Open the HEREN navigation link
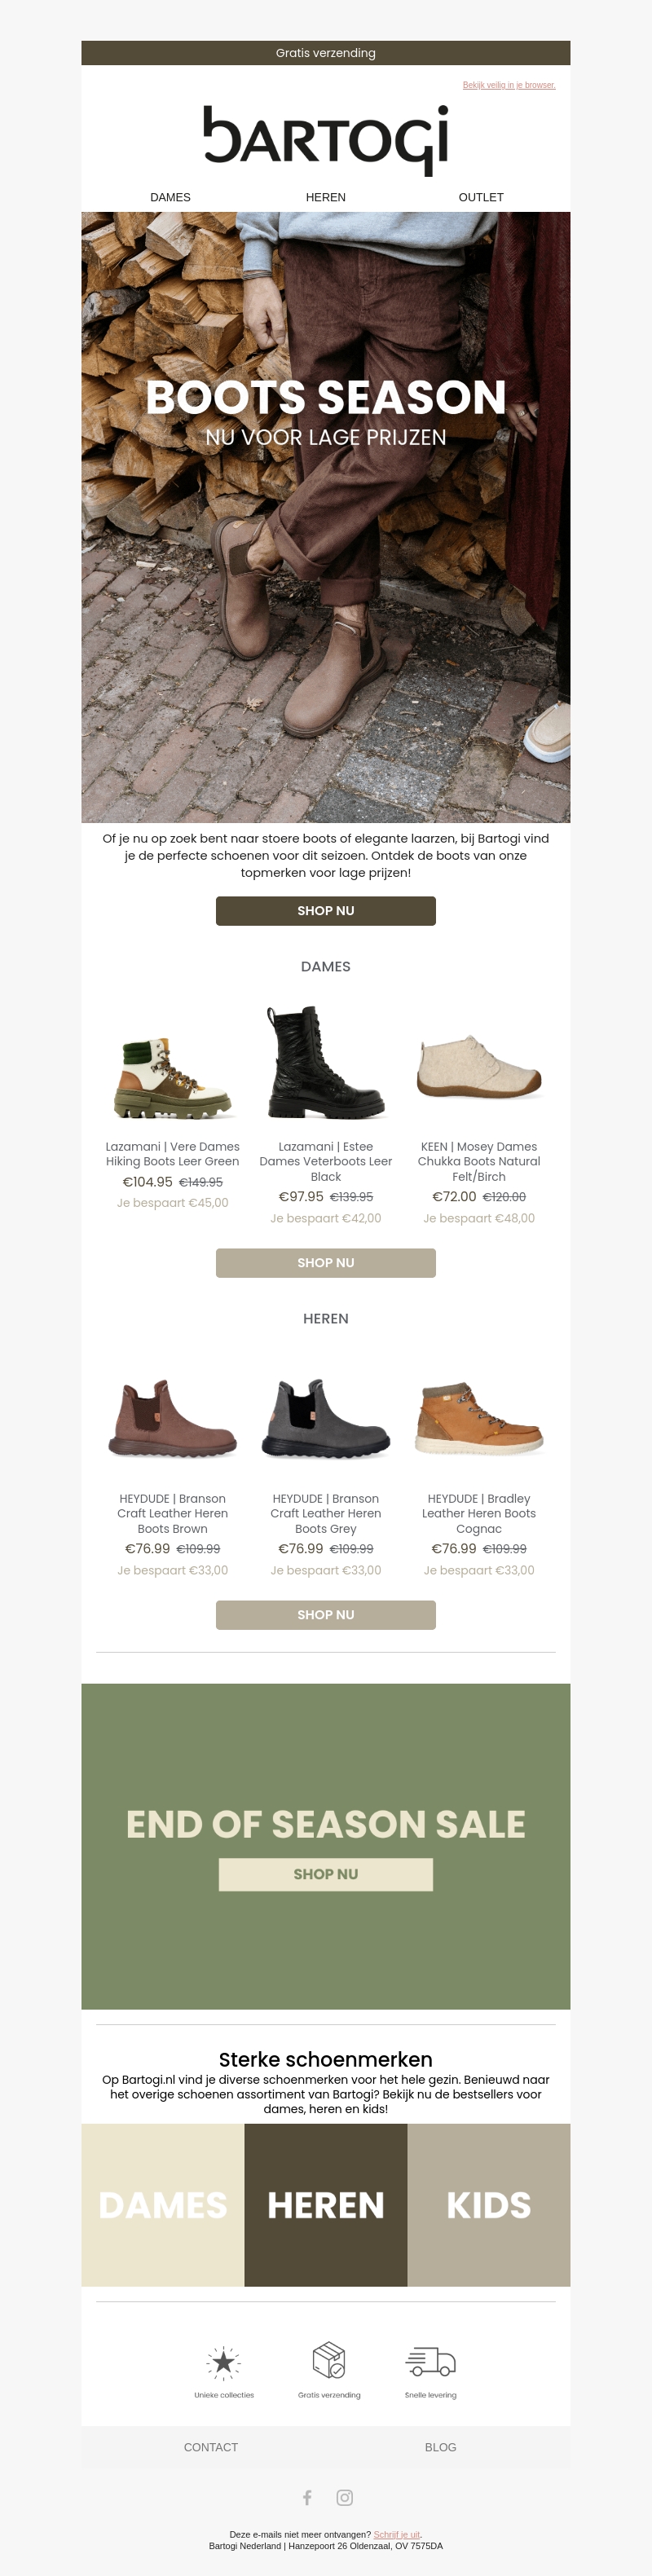652x2576 pixels. 326,197
